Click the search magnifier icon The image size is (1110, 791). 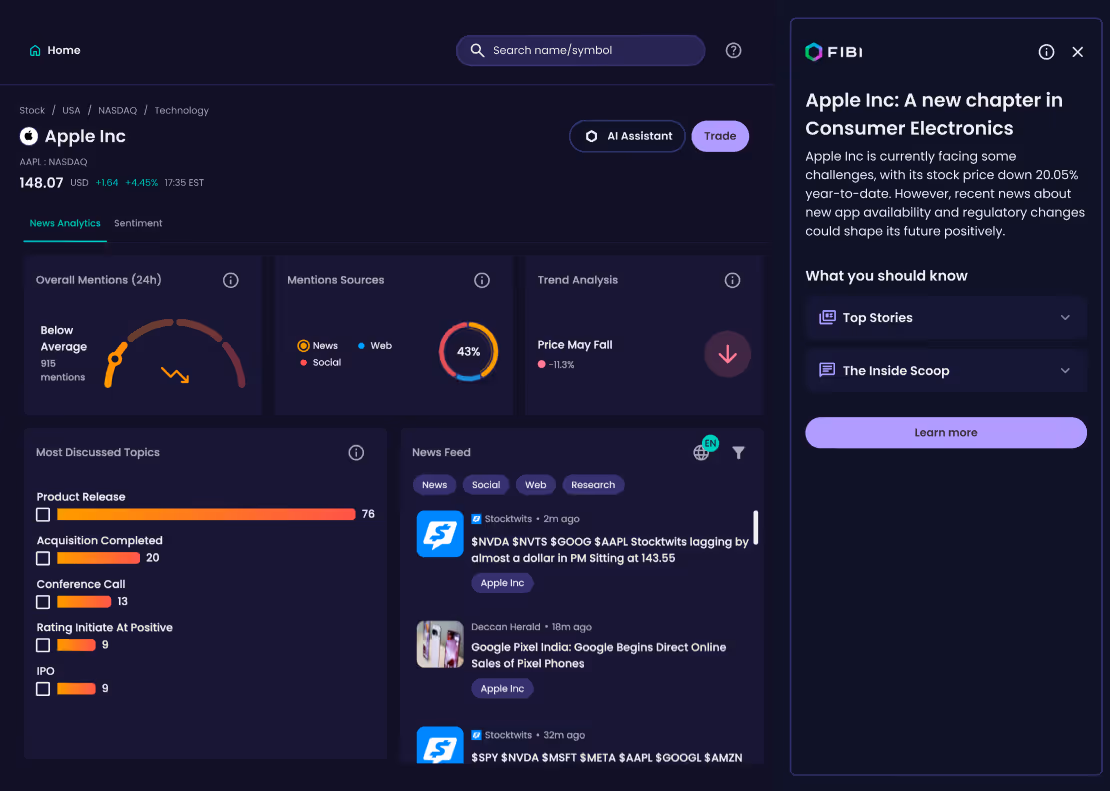(477, 50)
